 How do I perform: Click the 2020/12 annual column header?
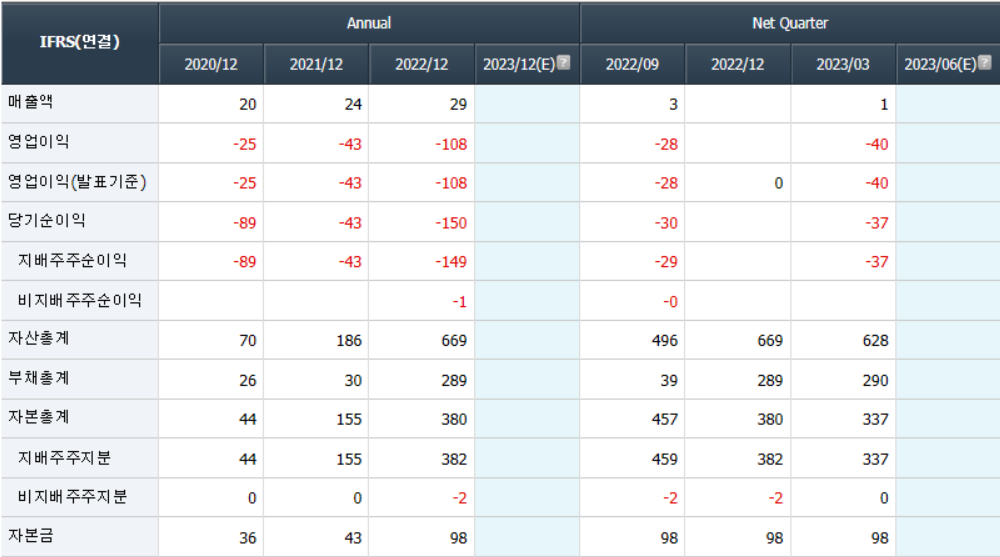tap(211, 64)
